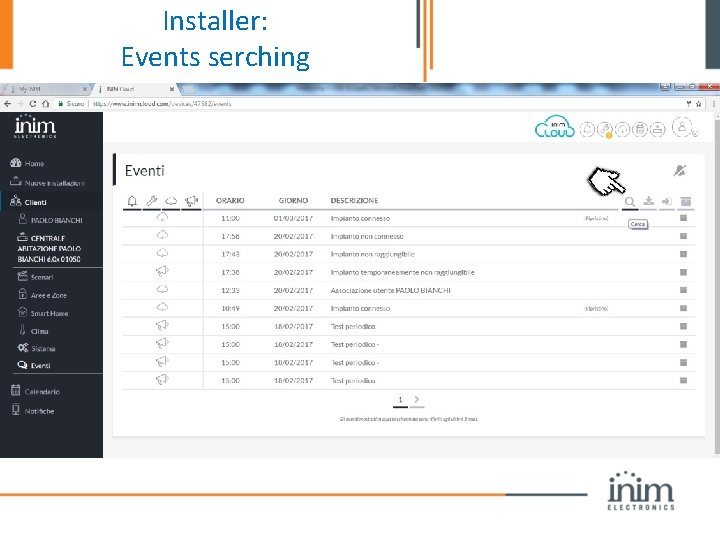
Task: Click the Ripristino label in the 11:00 row
Action: [x=596, y=219]
